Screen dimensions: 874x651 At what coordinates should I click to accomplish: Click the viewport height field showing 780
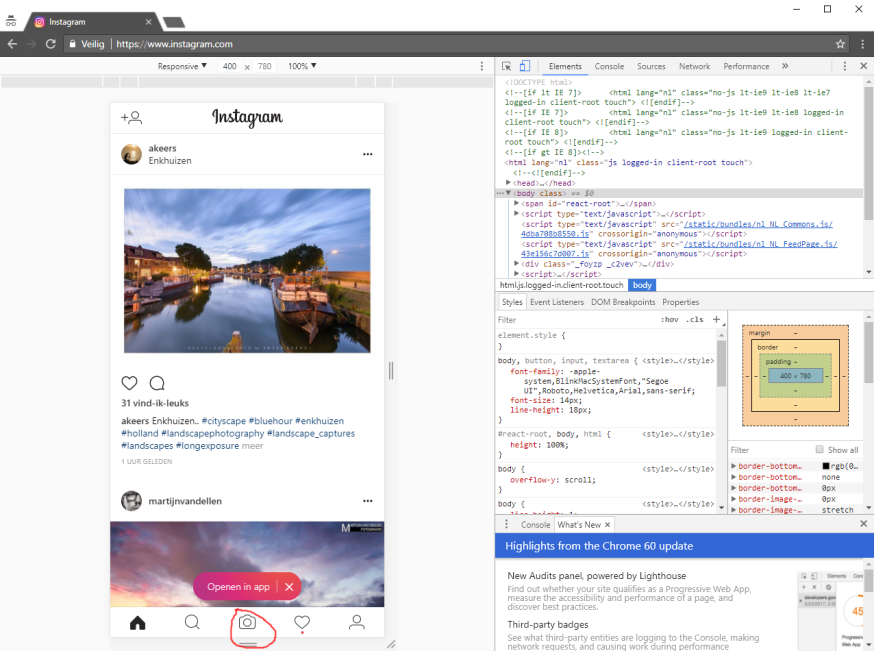265,66
